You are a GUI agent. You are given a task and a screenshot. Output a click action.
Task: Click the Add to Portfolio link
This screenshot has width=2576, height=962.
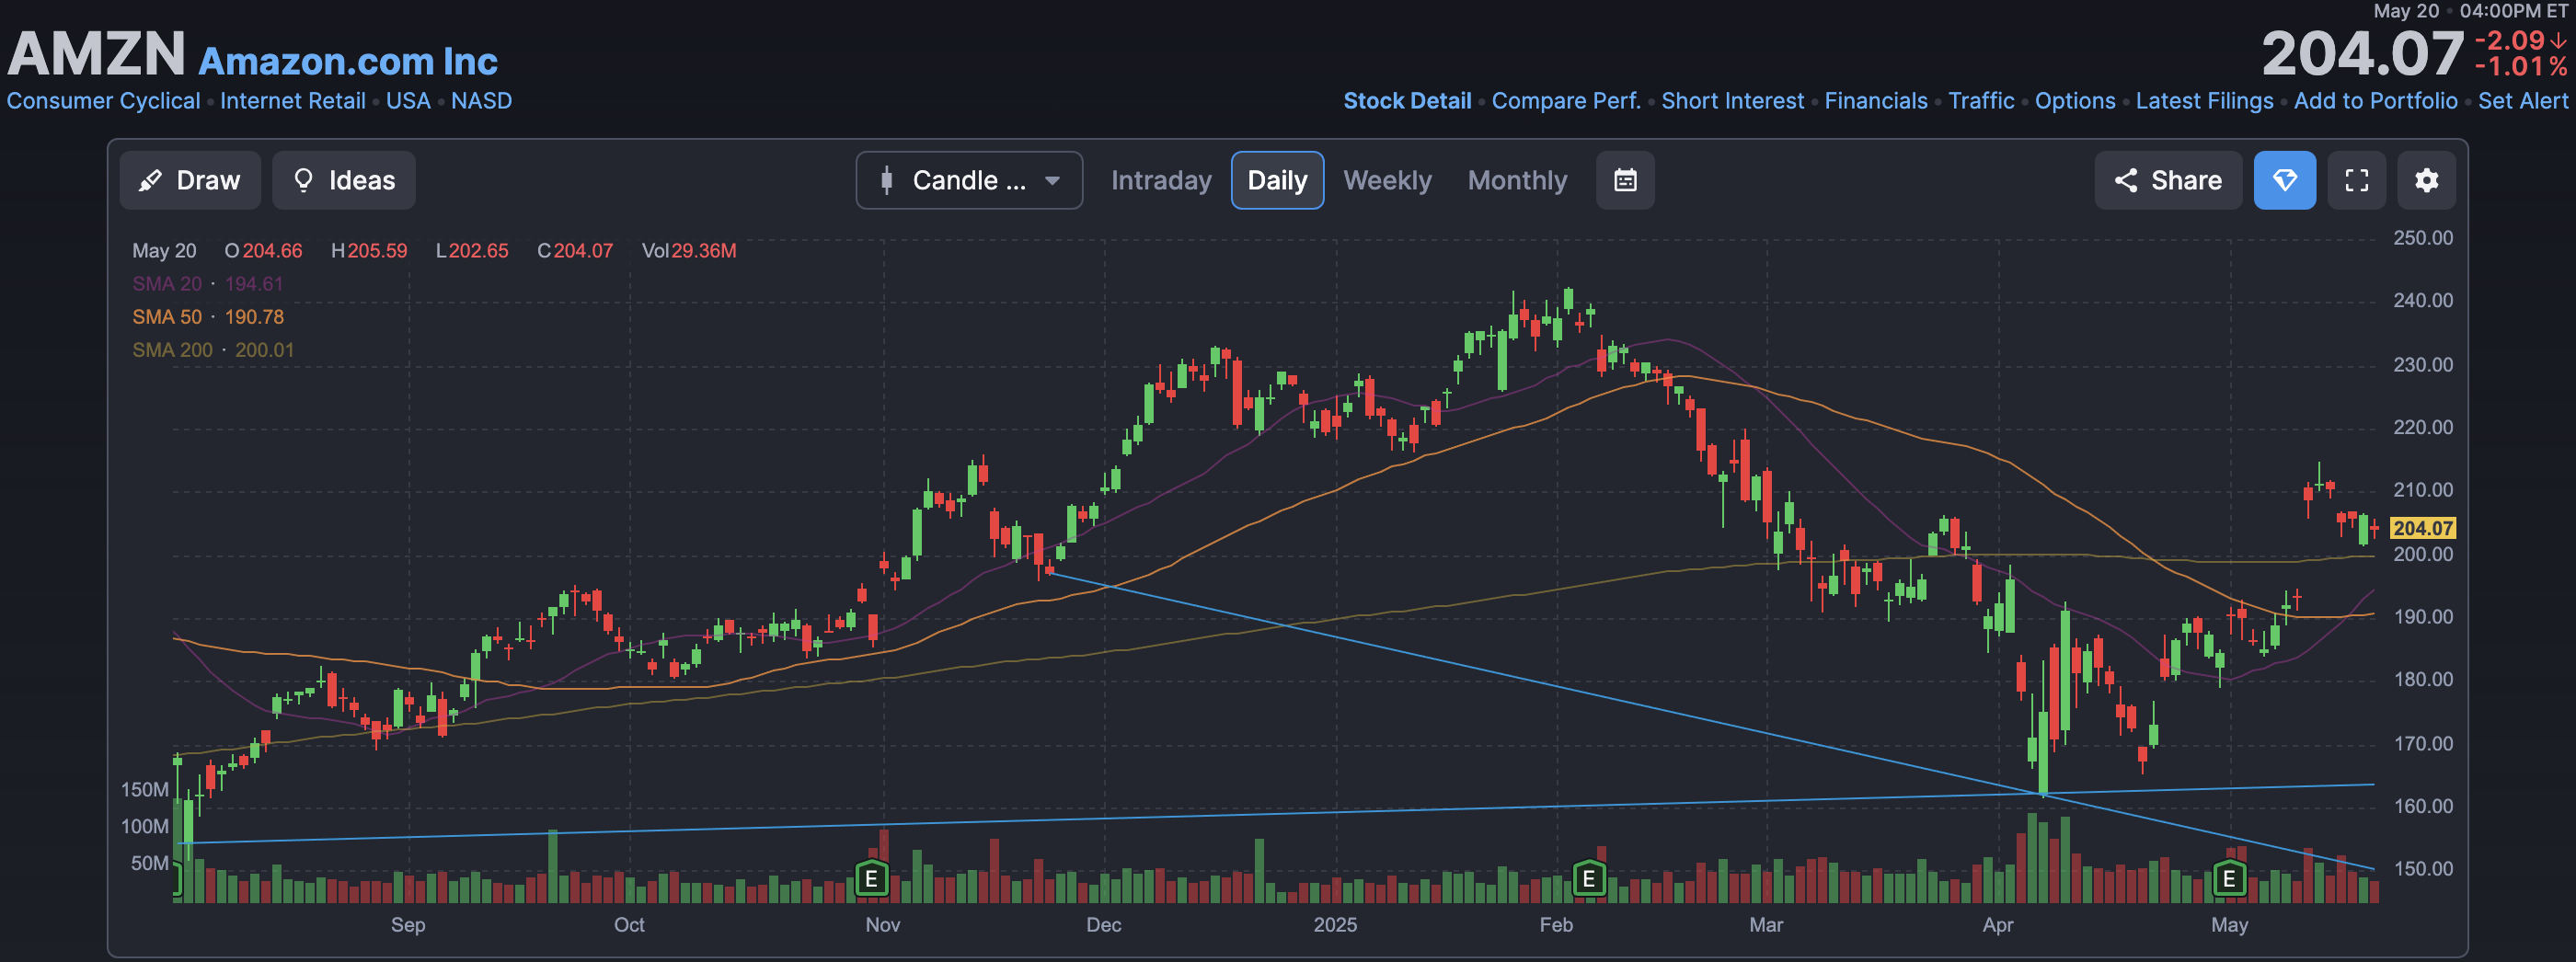tap(2375, 101)
